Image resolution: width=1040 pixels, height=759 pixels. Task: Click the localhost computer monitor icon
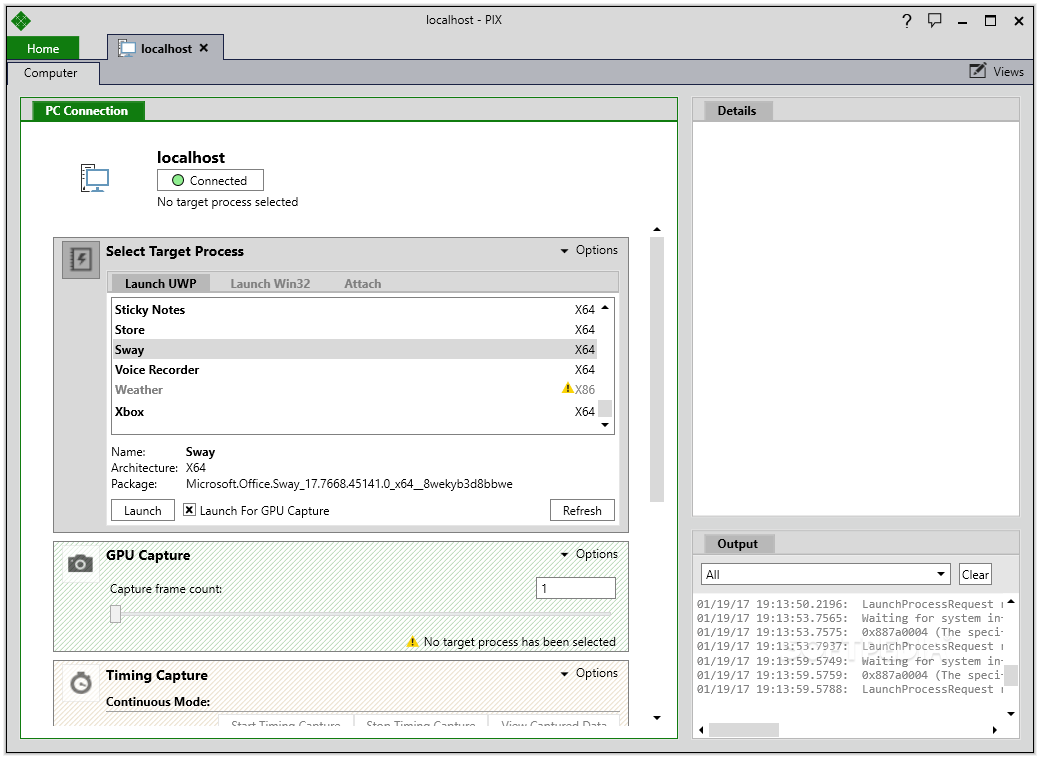coord(95,178)
